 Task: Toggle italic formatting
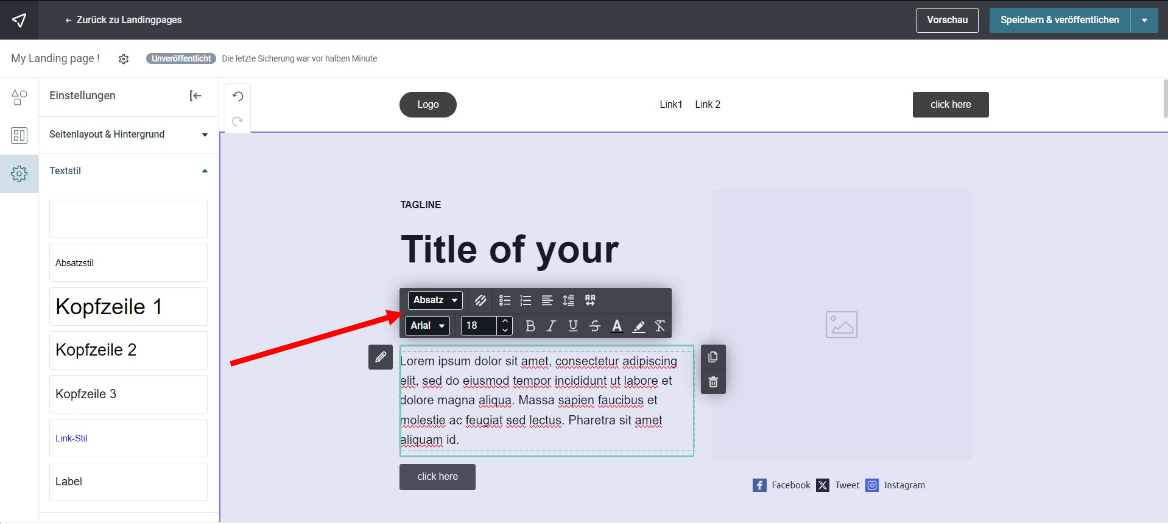click(552, 326)
